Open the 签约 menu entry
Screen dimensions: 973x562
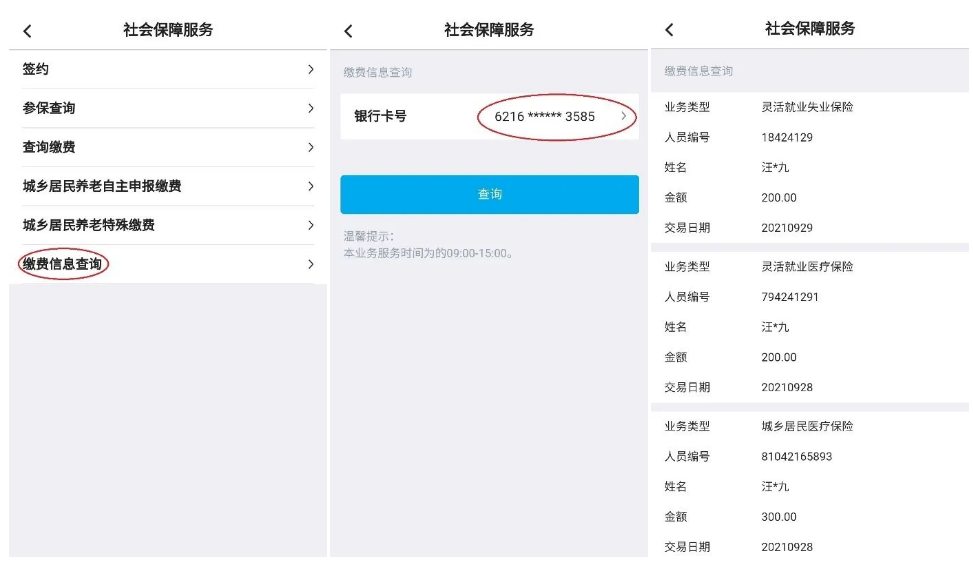[x=168, y=69]
